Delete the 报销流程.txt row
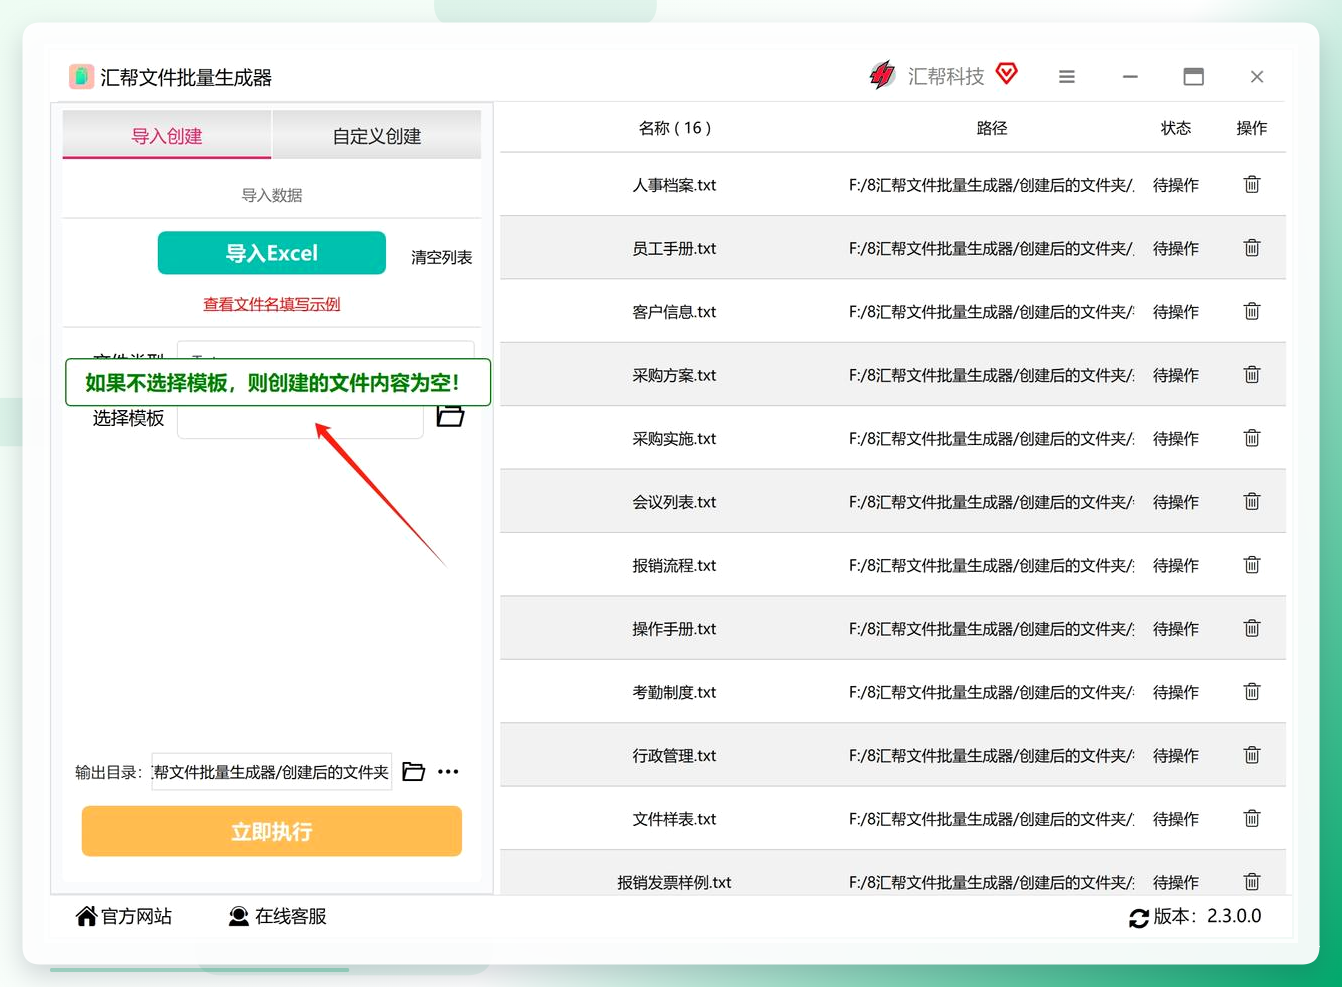Screen dimensions: 1342x987 click(1251, 565)
